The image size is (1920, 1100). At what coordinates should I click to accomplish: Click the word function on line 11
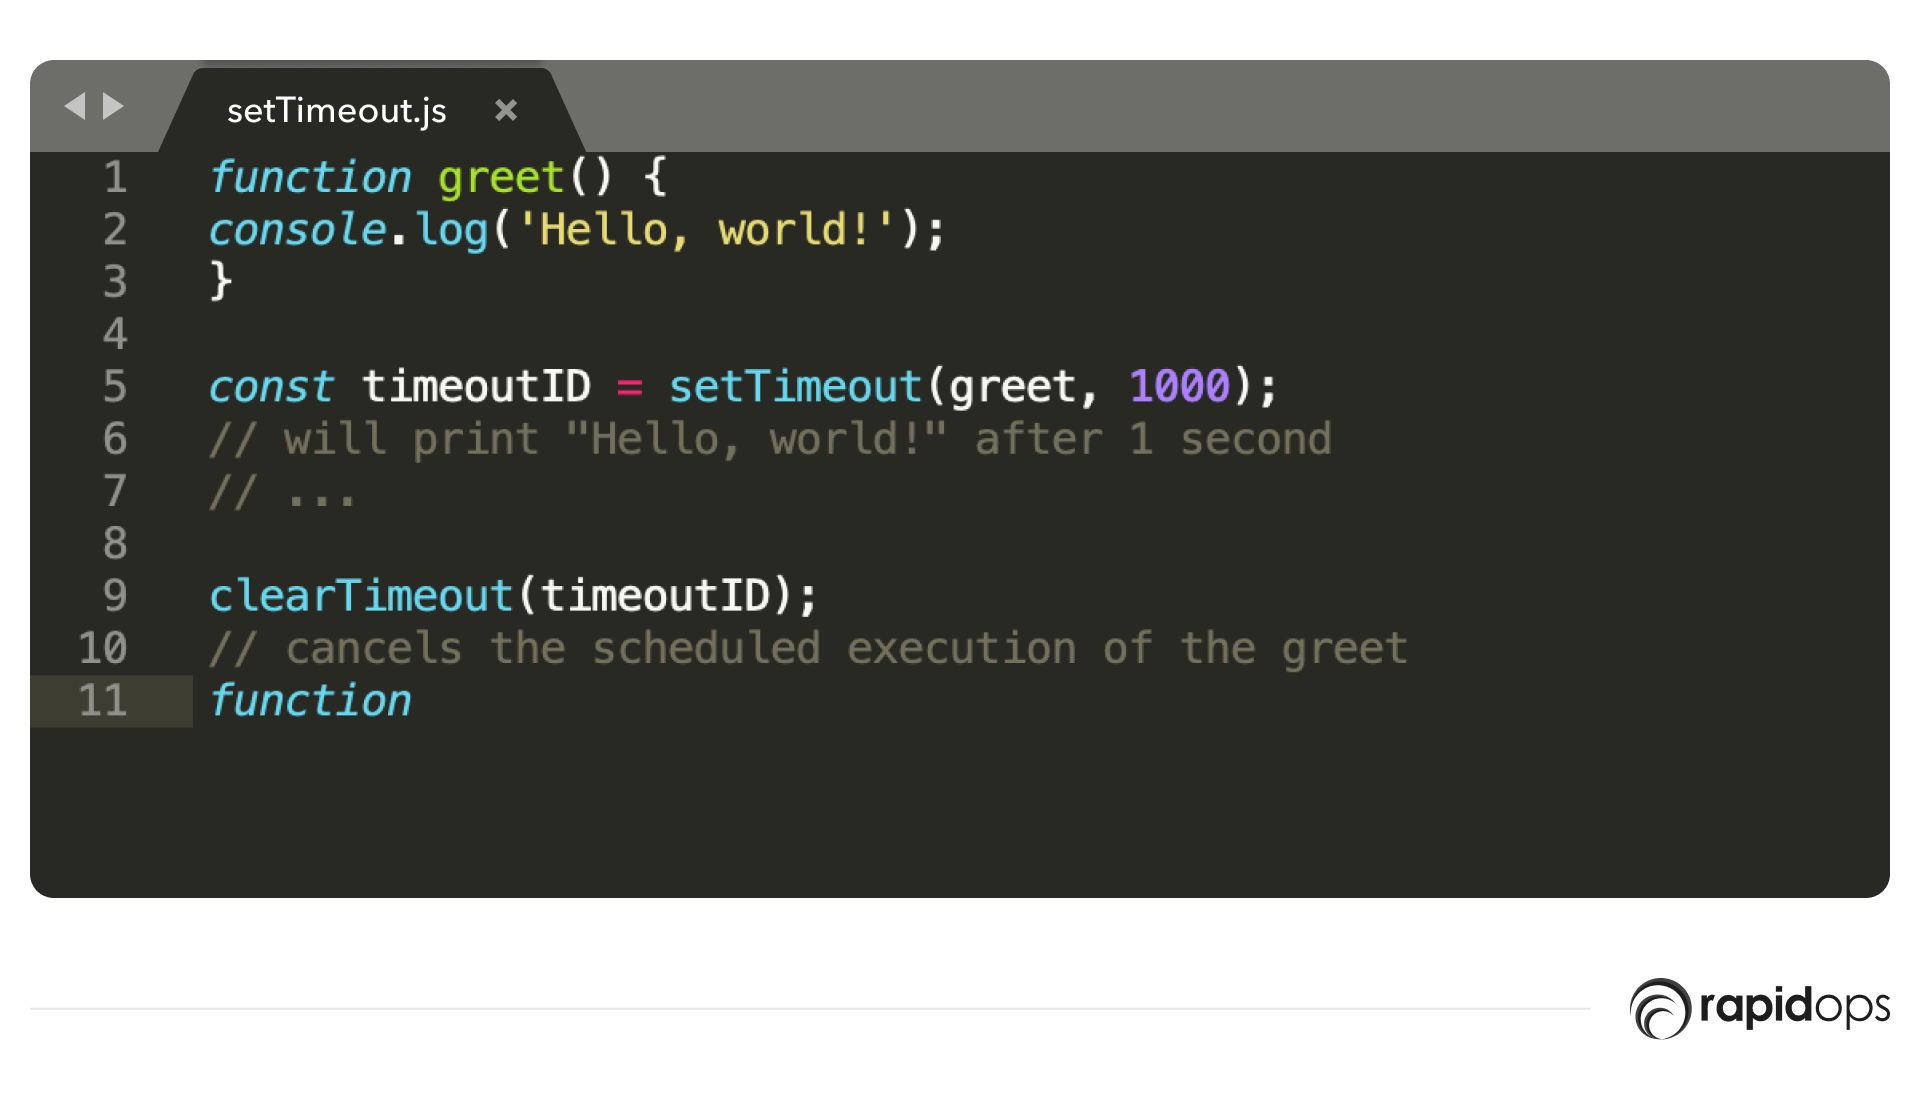tap(310, 701)
